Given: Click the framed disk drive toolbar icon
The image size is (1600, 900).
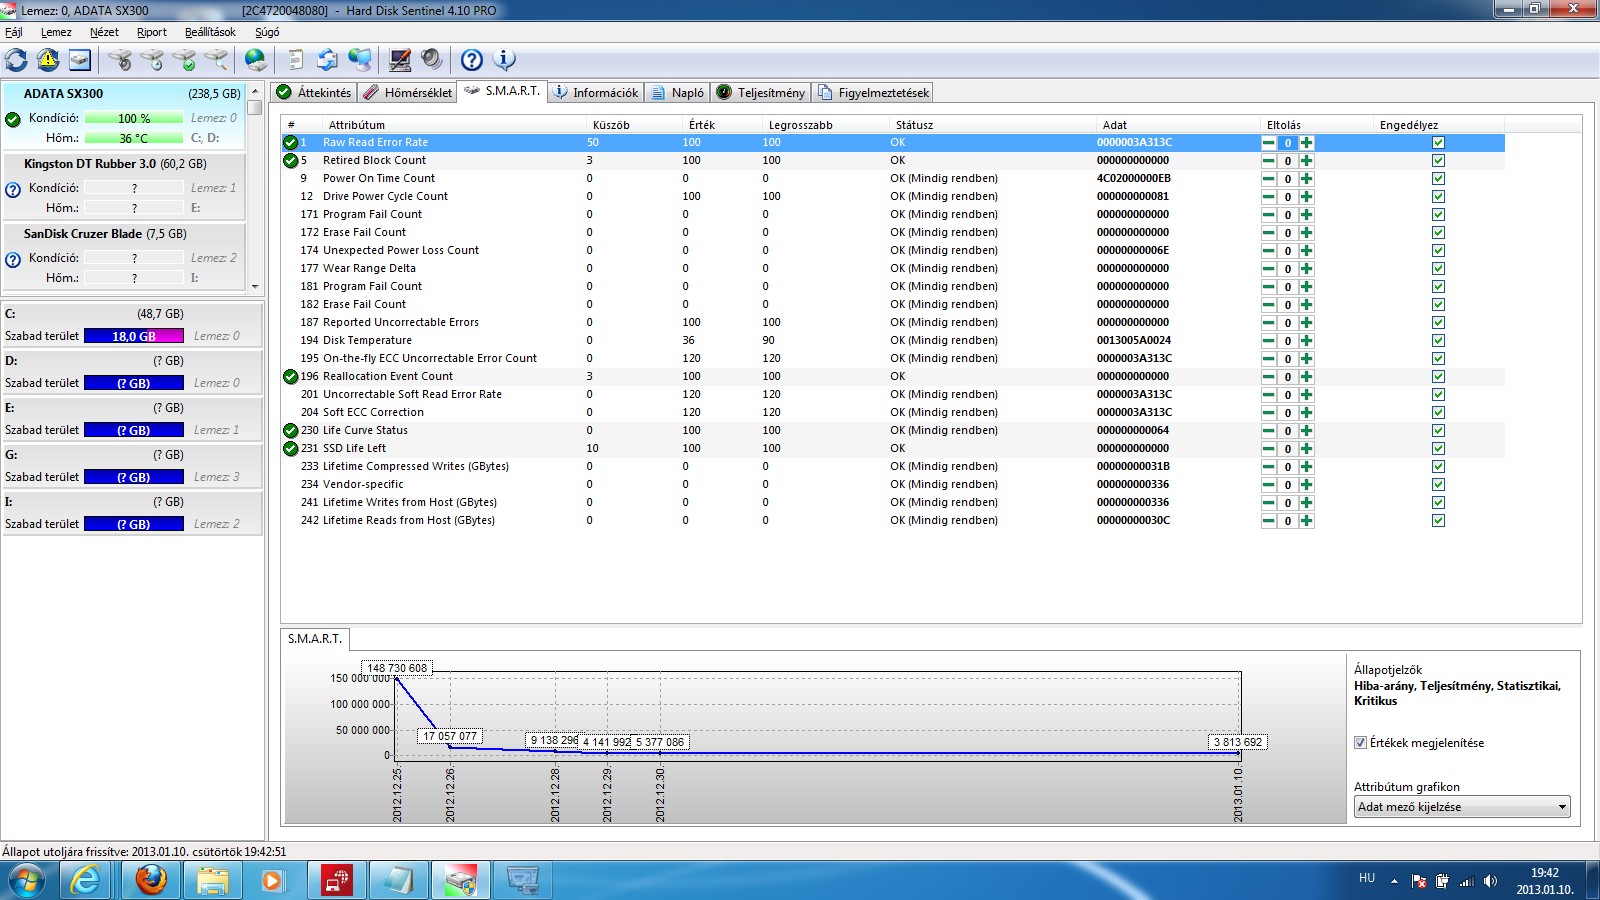Looking at the screenshot, I should tap(80, 60).
